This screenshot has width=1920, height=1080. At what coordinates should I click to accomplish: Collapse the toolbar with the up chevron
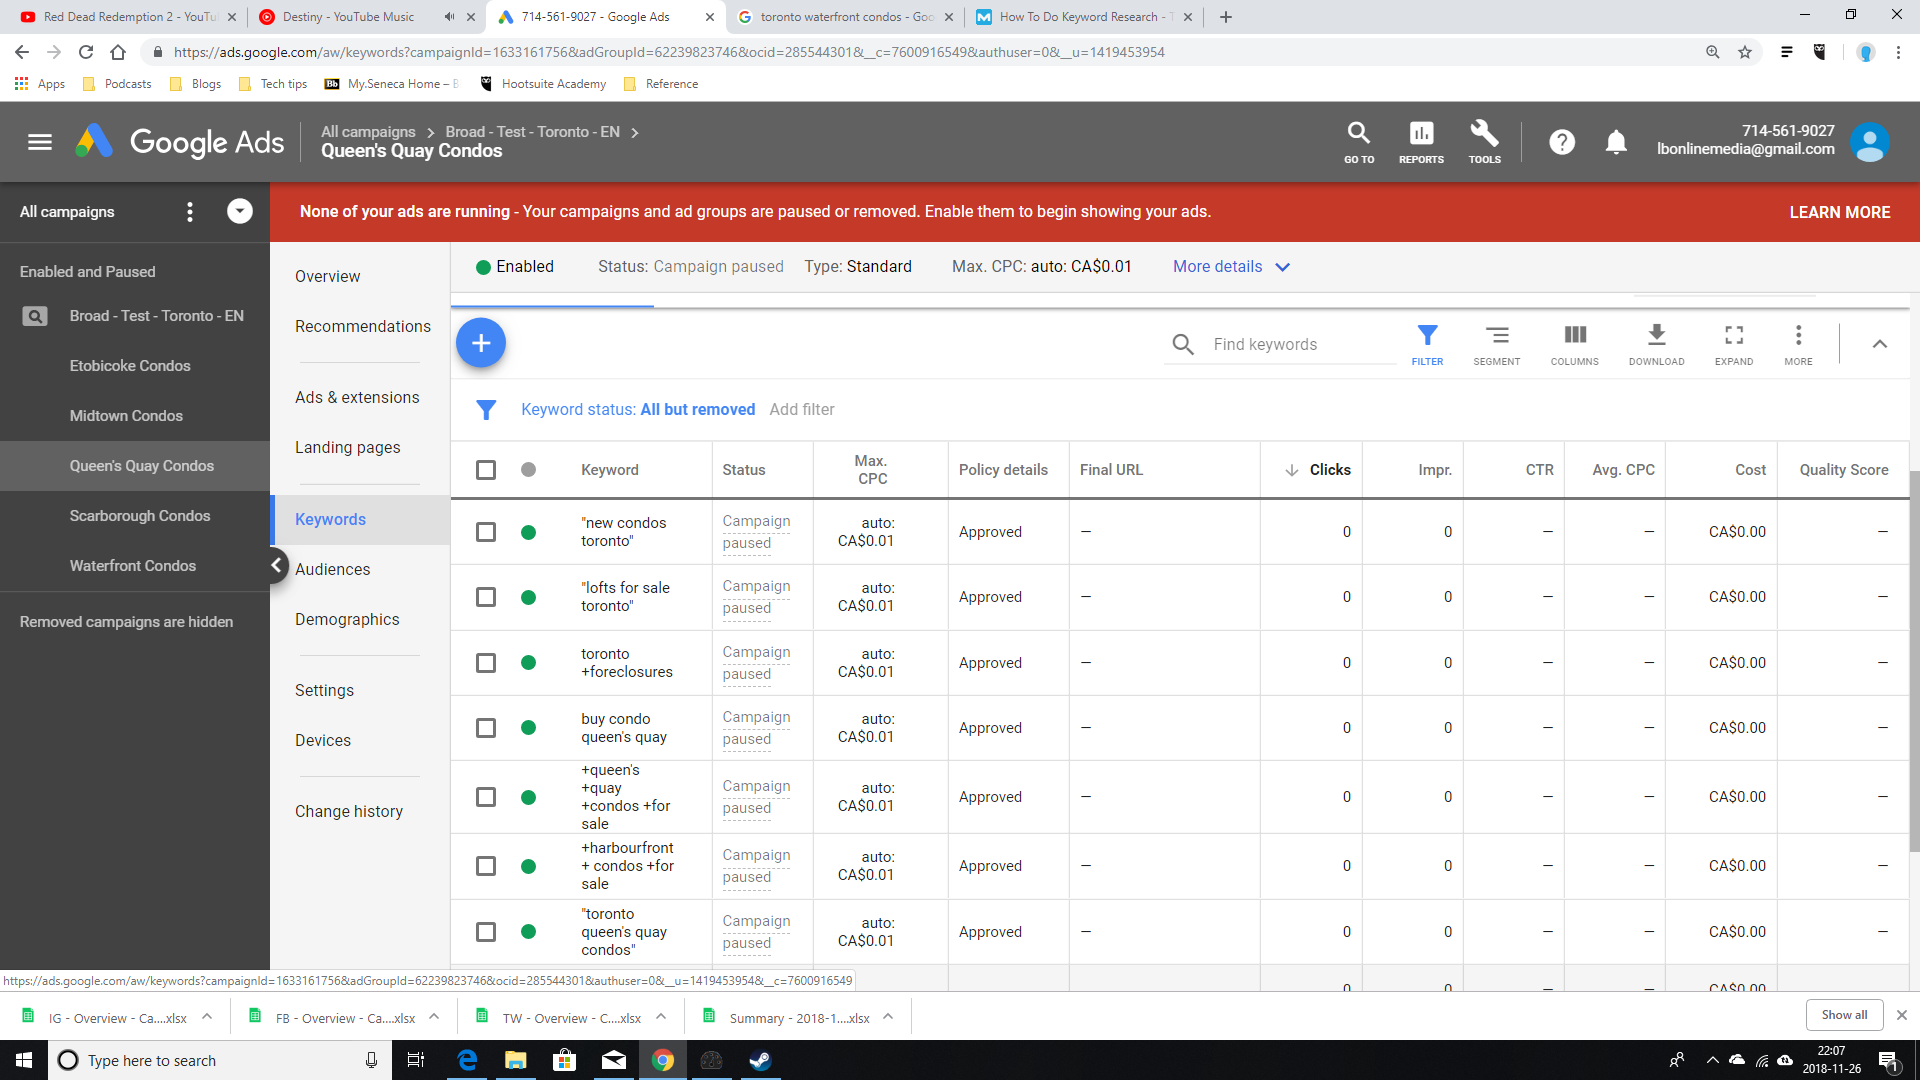(1880, 344)
